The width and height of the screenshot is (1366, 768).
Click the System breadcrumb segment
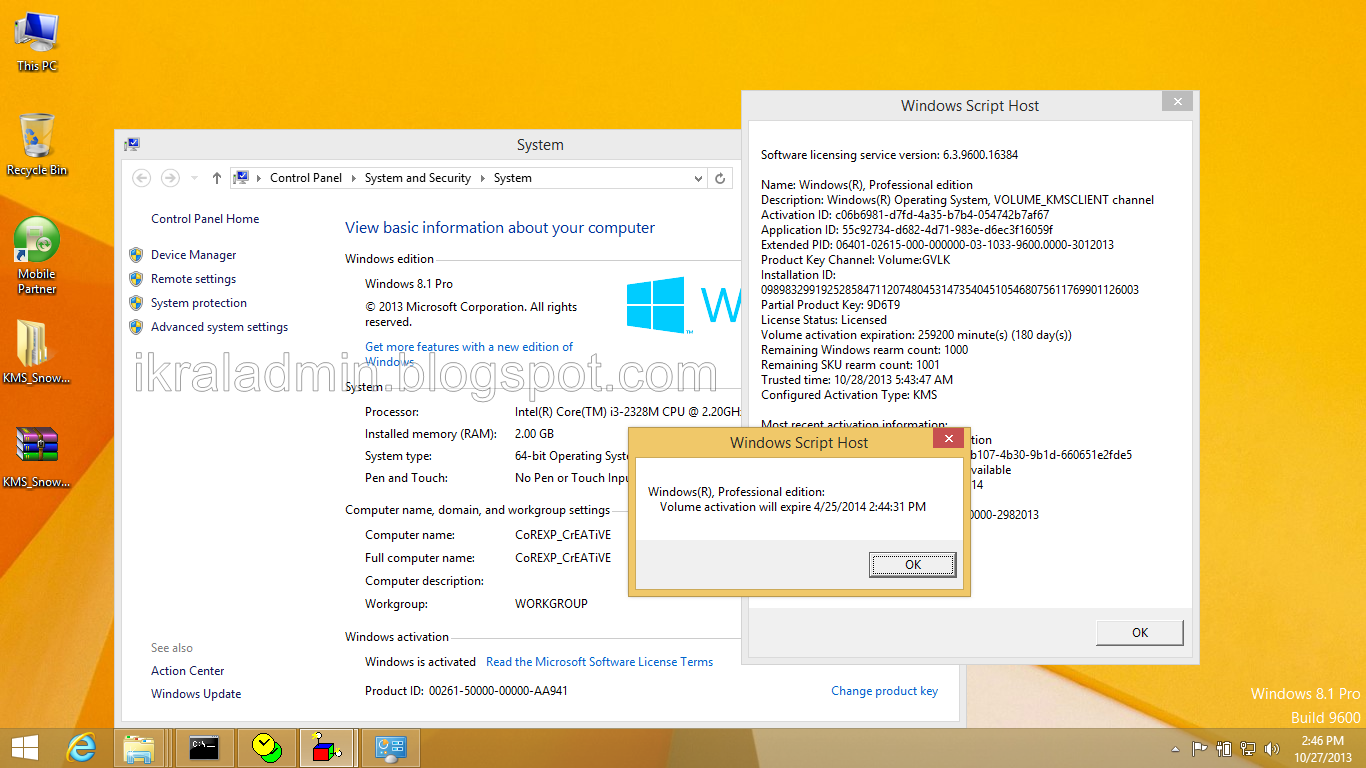click(x=513, y=178)
